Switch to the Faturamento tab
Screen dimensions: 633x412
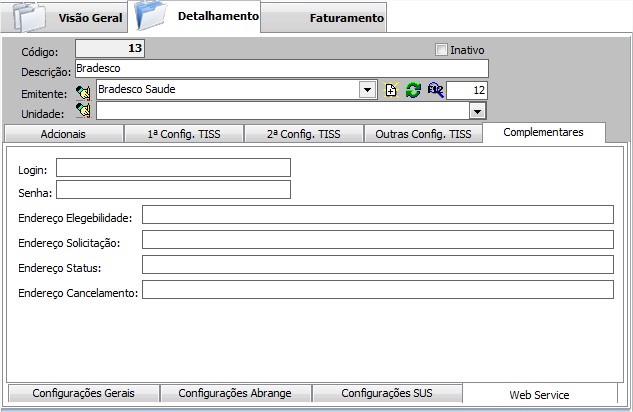coord(346,18)
